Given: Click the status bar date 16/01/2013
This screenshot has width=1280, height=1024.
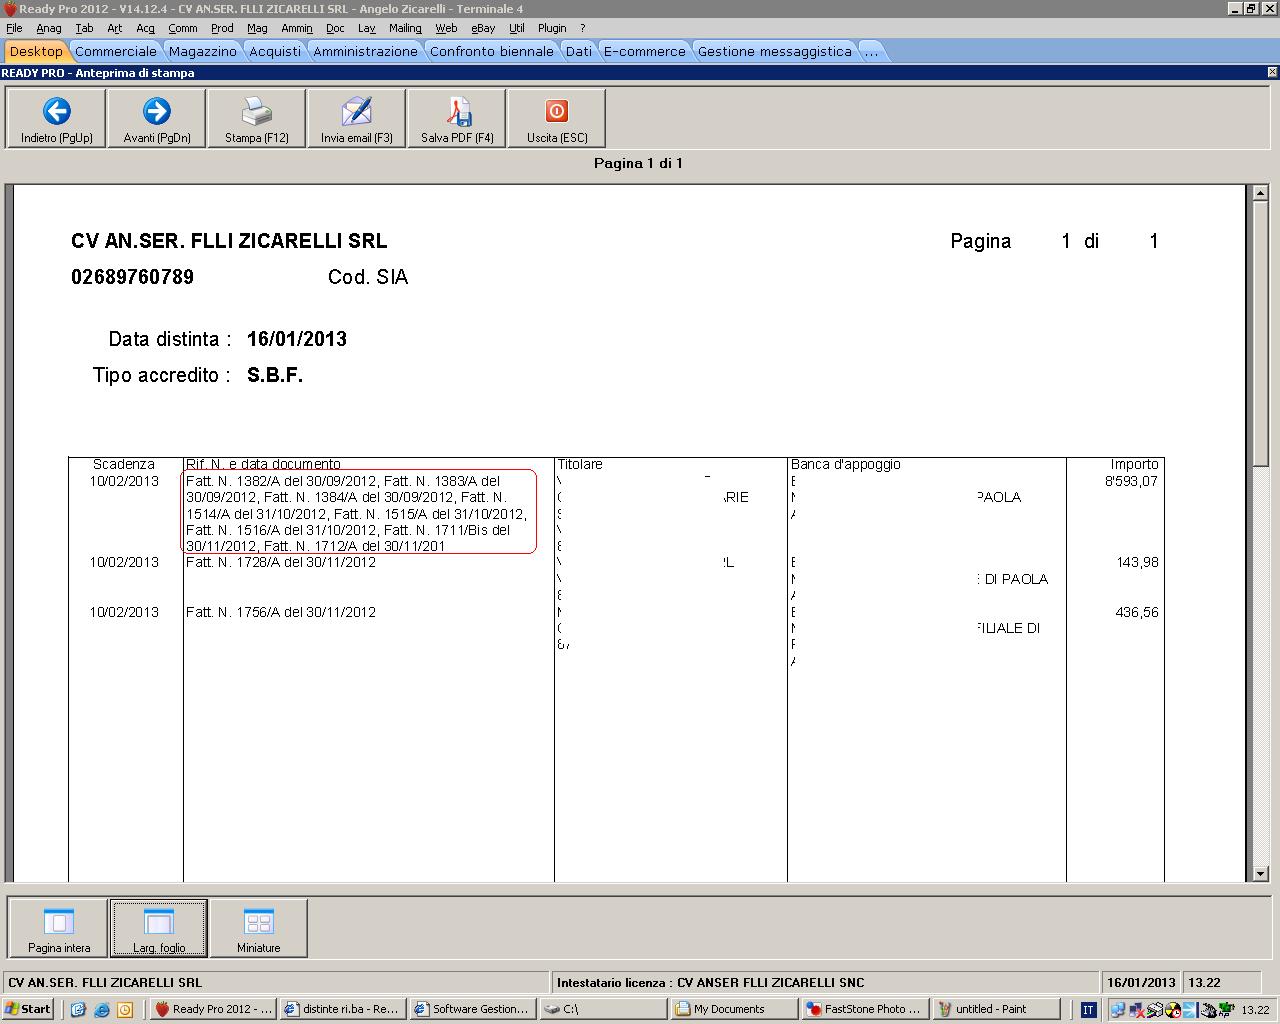Looking at the screenshot, I should tap(1141, 982).
